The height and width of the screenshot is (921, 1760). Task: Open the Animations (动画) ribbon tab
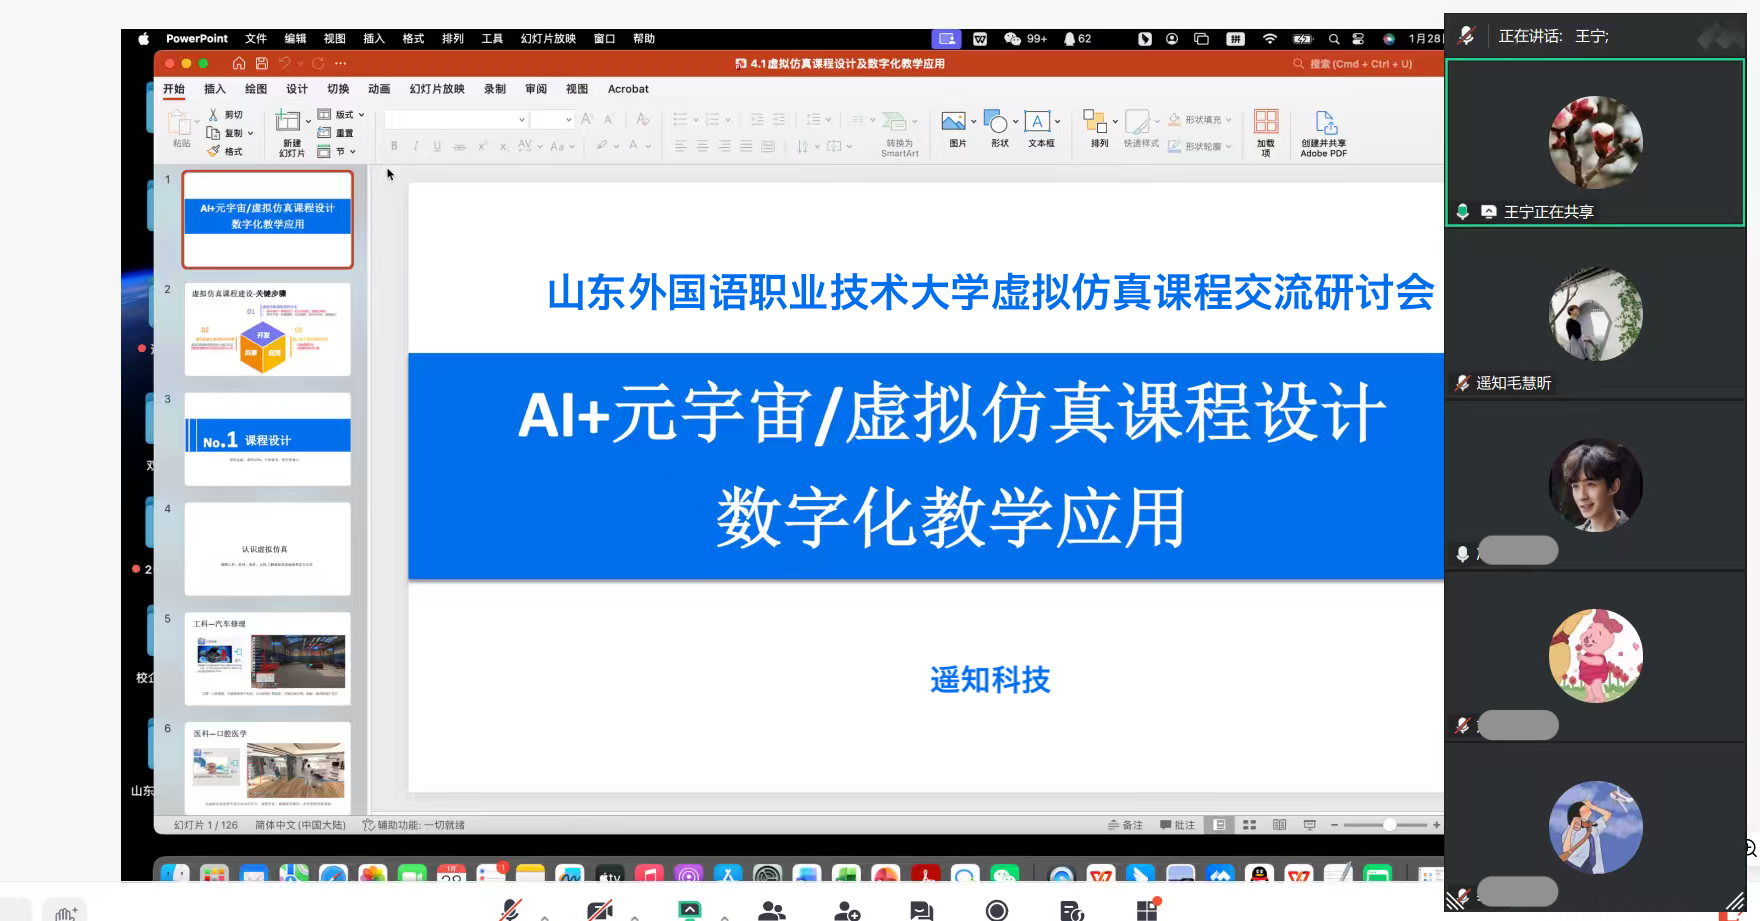pos(379,89)
